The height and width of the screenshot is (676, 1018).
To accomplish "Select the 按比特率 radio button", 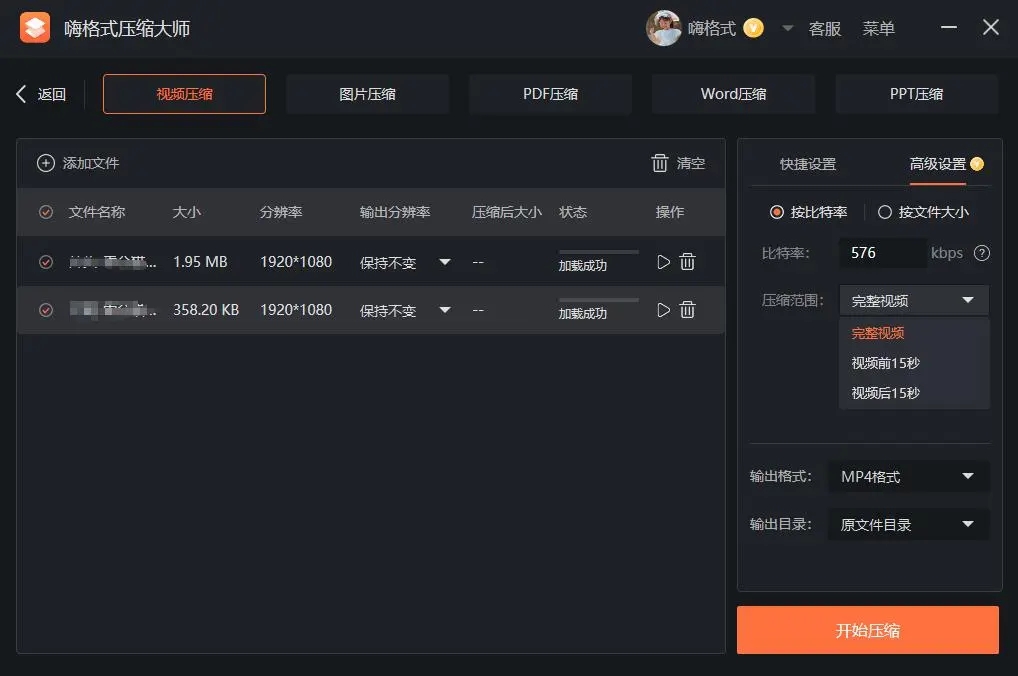I will (777, 211).
